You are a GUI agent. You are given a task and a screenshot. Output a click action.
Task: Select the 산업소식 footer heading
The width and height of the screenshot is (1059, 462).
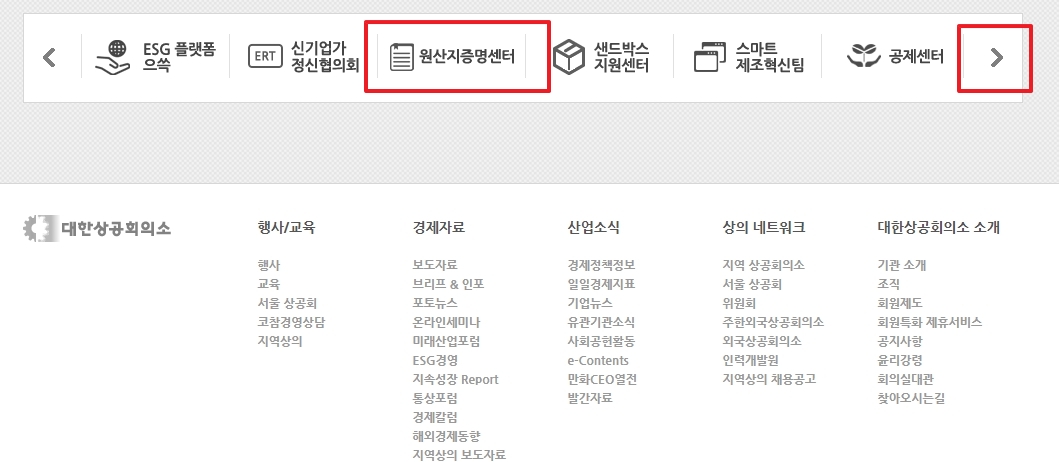594,228
